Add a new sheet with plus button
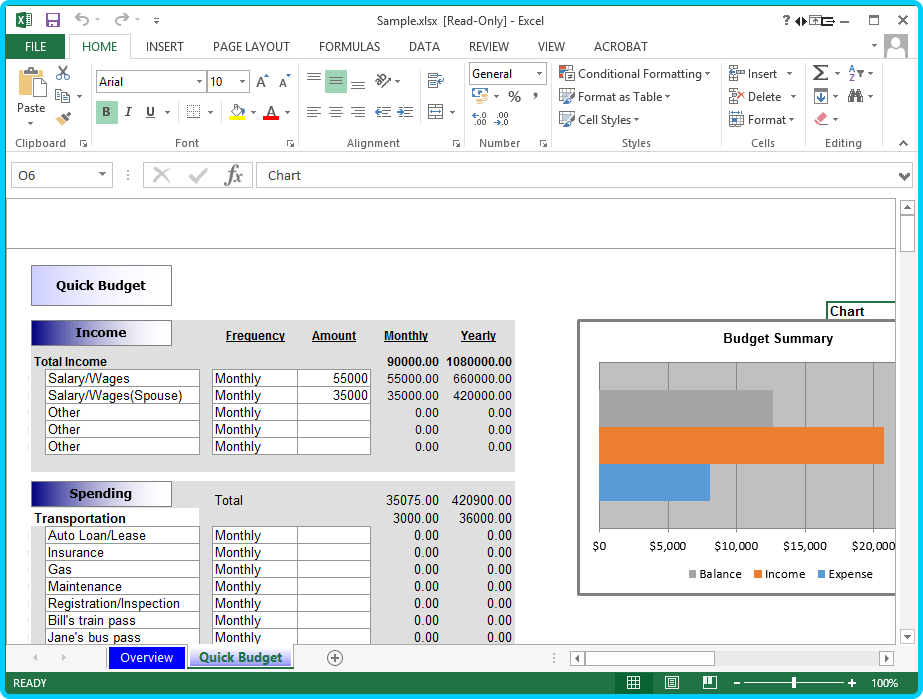Screen dimensions: 923x699 (x=335, y=658)
